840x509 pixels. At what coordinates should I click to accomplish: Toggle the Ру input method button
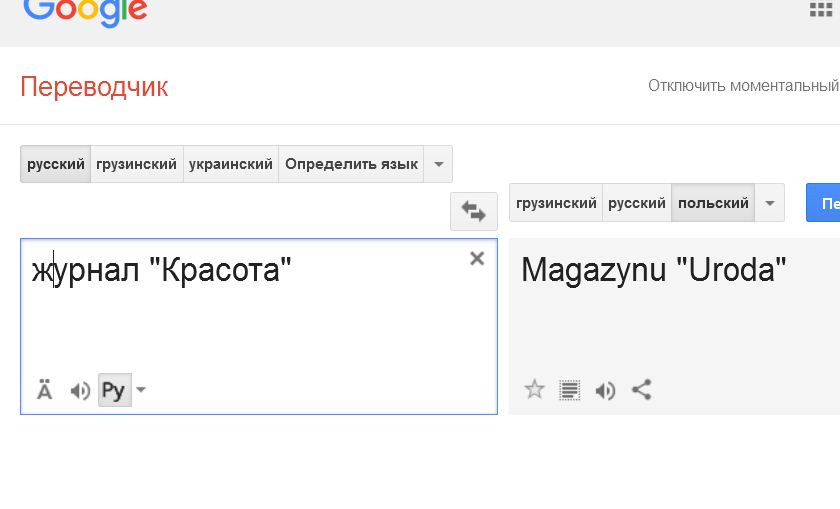(x=113, y=390)
